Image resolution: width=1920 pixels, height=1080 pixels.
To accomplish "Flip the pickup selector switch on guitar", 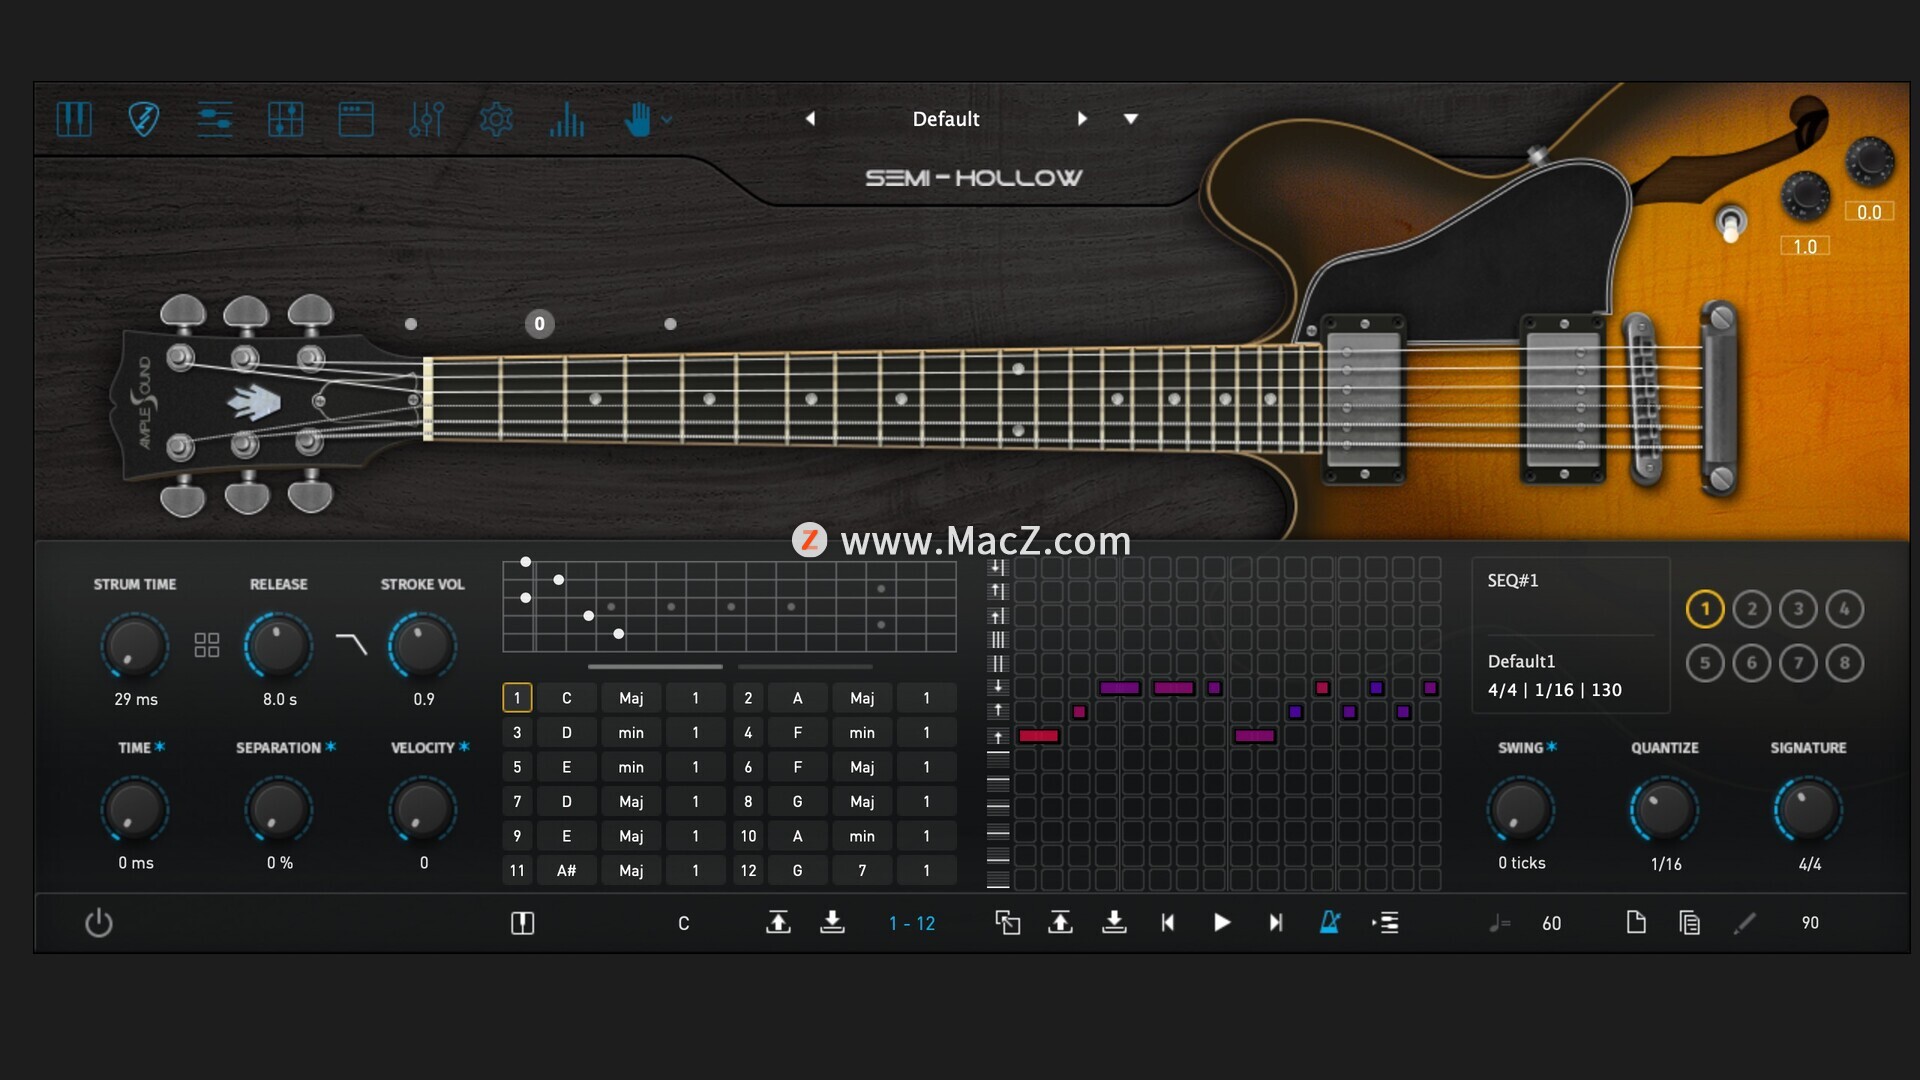I will [x=1731, y=224].
